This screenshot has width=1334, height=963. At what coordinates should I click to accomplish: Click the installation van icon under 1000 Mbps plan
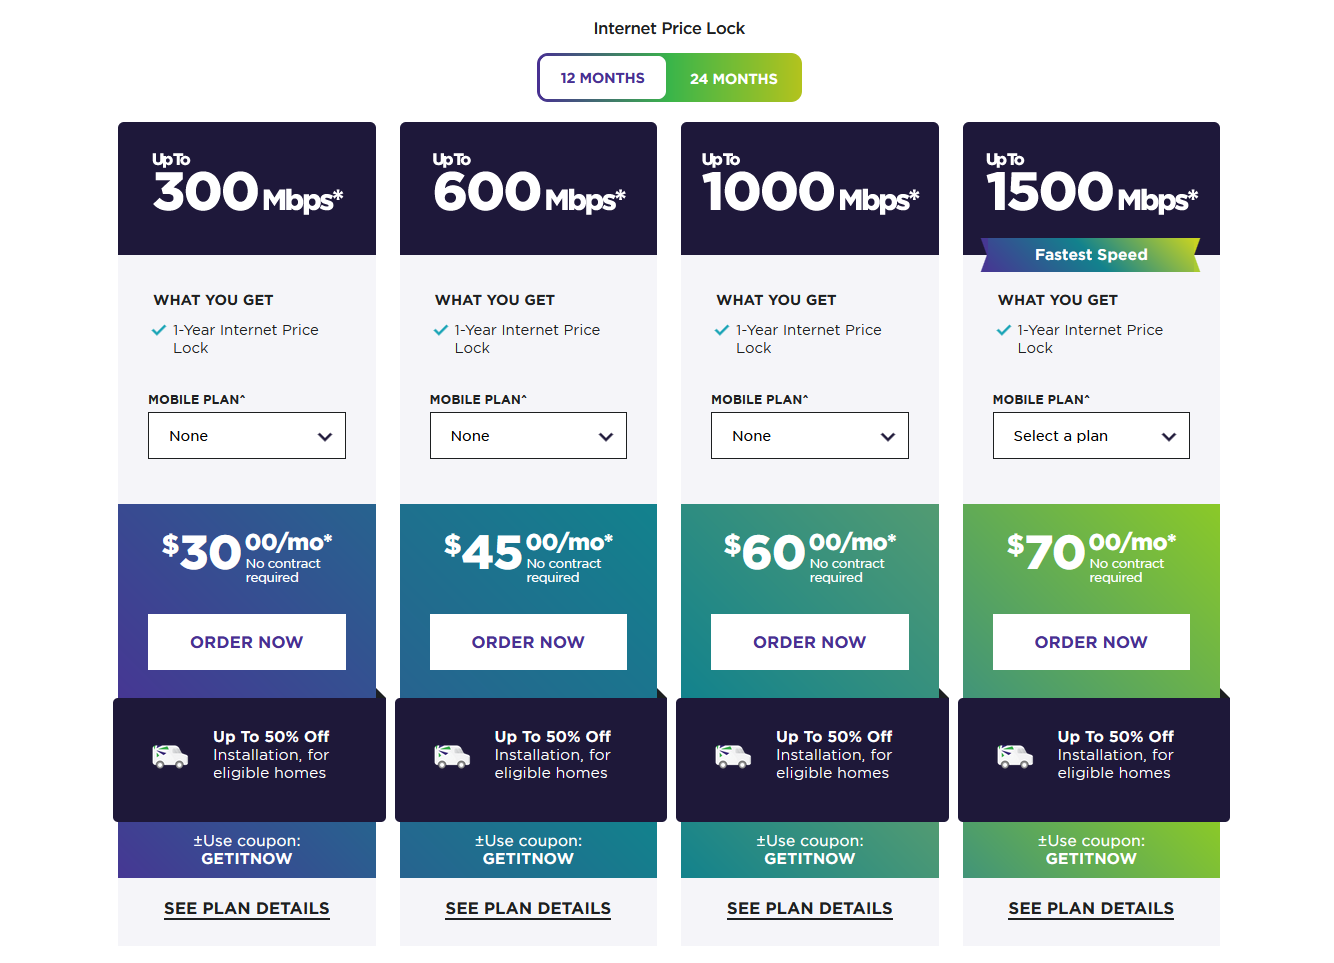click(733, 756)
